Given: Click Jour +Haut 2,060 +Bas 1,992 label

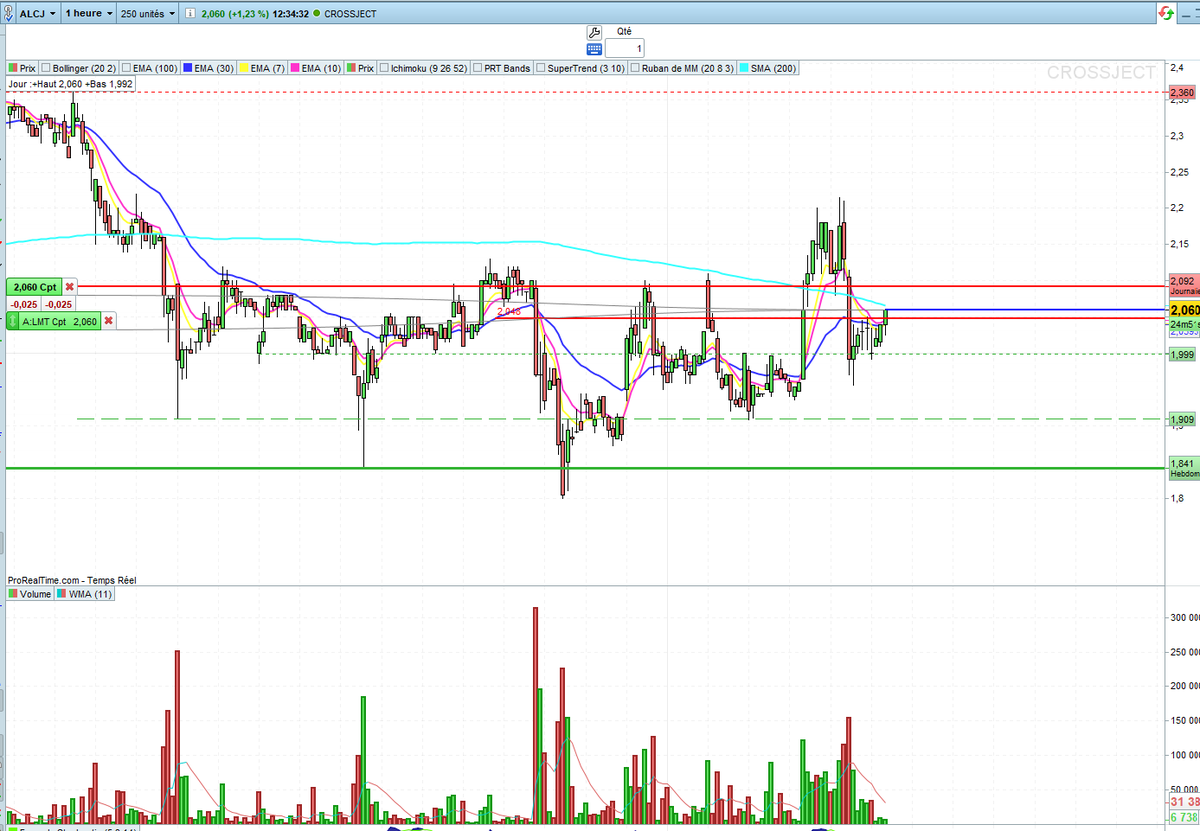Looking at the screenshot, I should click(70, 84).
